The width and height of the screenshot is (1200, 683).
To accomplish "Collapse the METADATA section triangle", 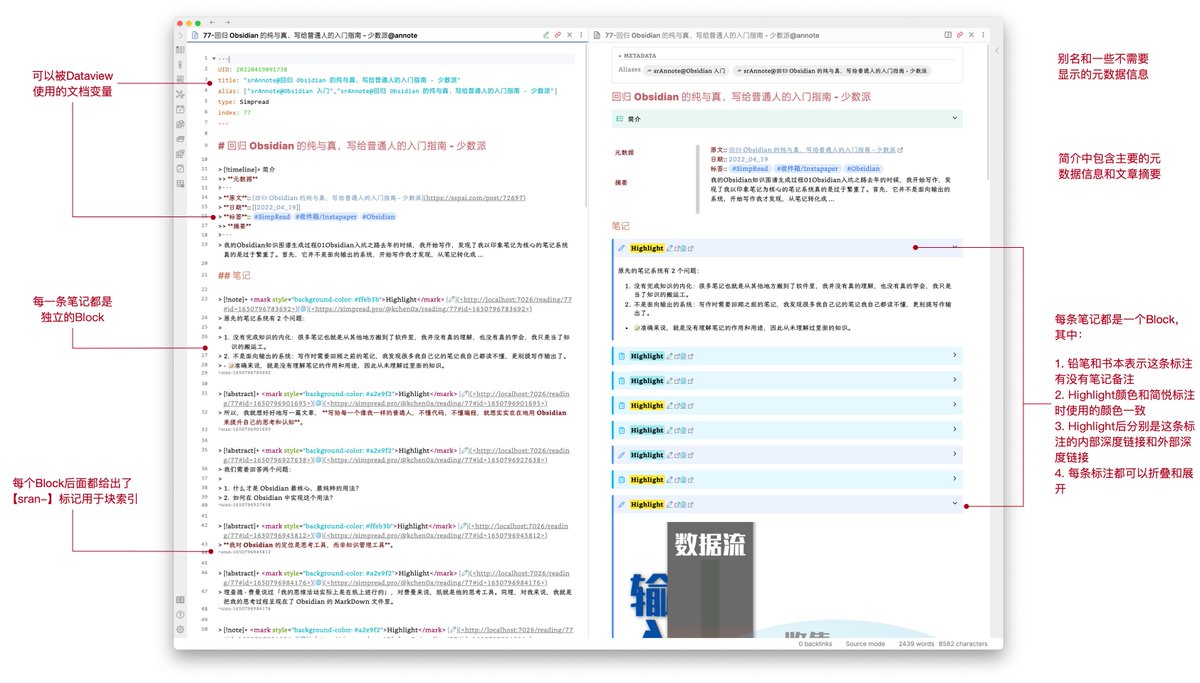I will [620, 55].
